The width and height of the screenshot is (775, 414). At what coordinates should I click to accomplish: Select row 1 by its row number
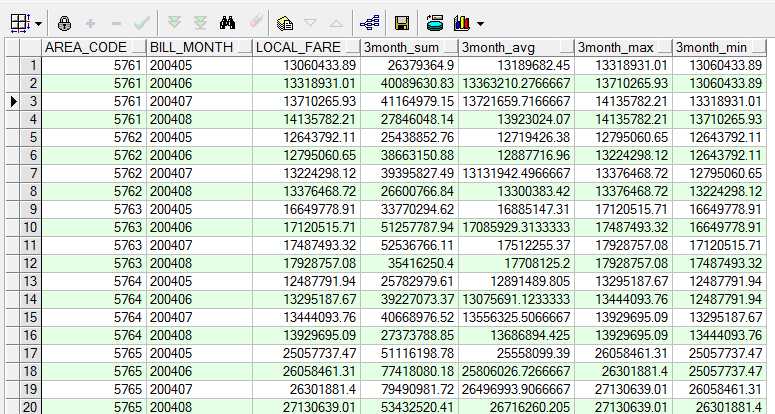(30, 65)
